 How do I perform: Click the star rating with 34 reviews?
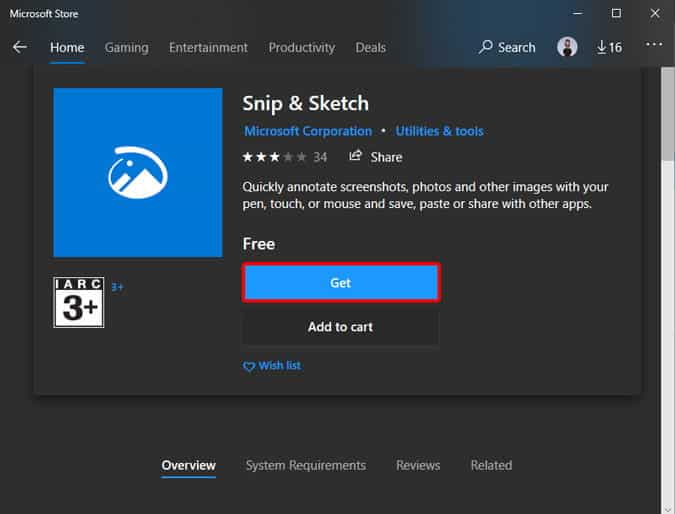(x=285, y=157)
